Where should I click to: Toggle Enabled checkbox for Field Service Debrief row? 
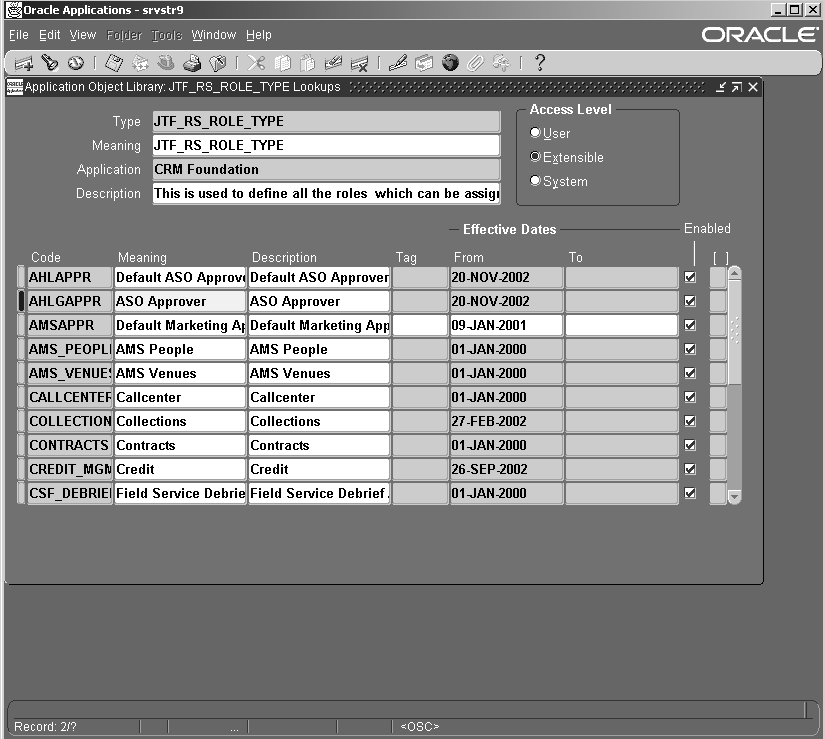[x=690, y=493]
